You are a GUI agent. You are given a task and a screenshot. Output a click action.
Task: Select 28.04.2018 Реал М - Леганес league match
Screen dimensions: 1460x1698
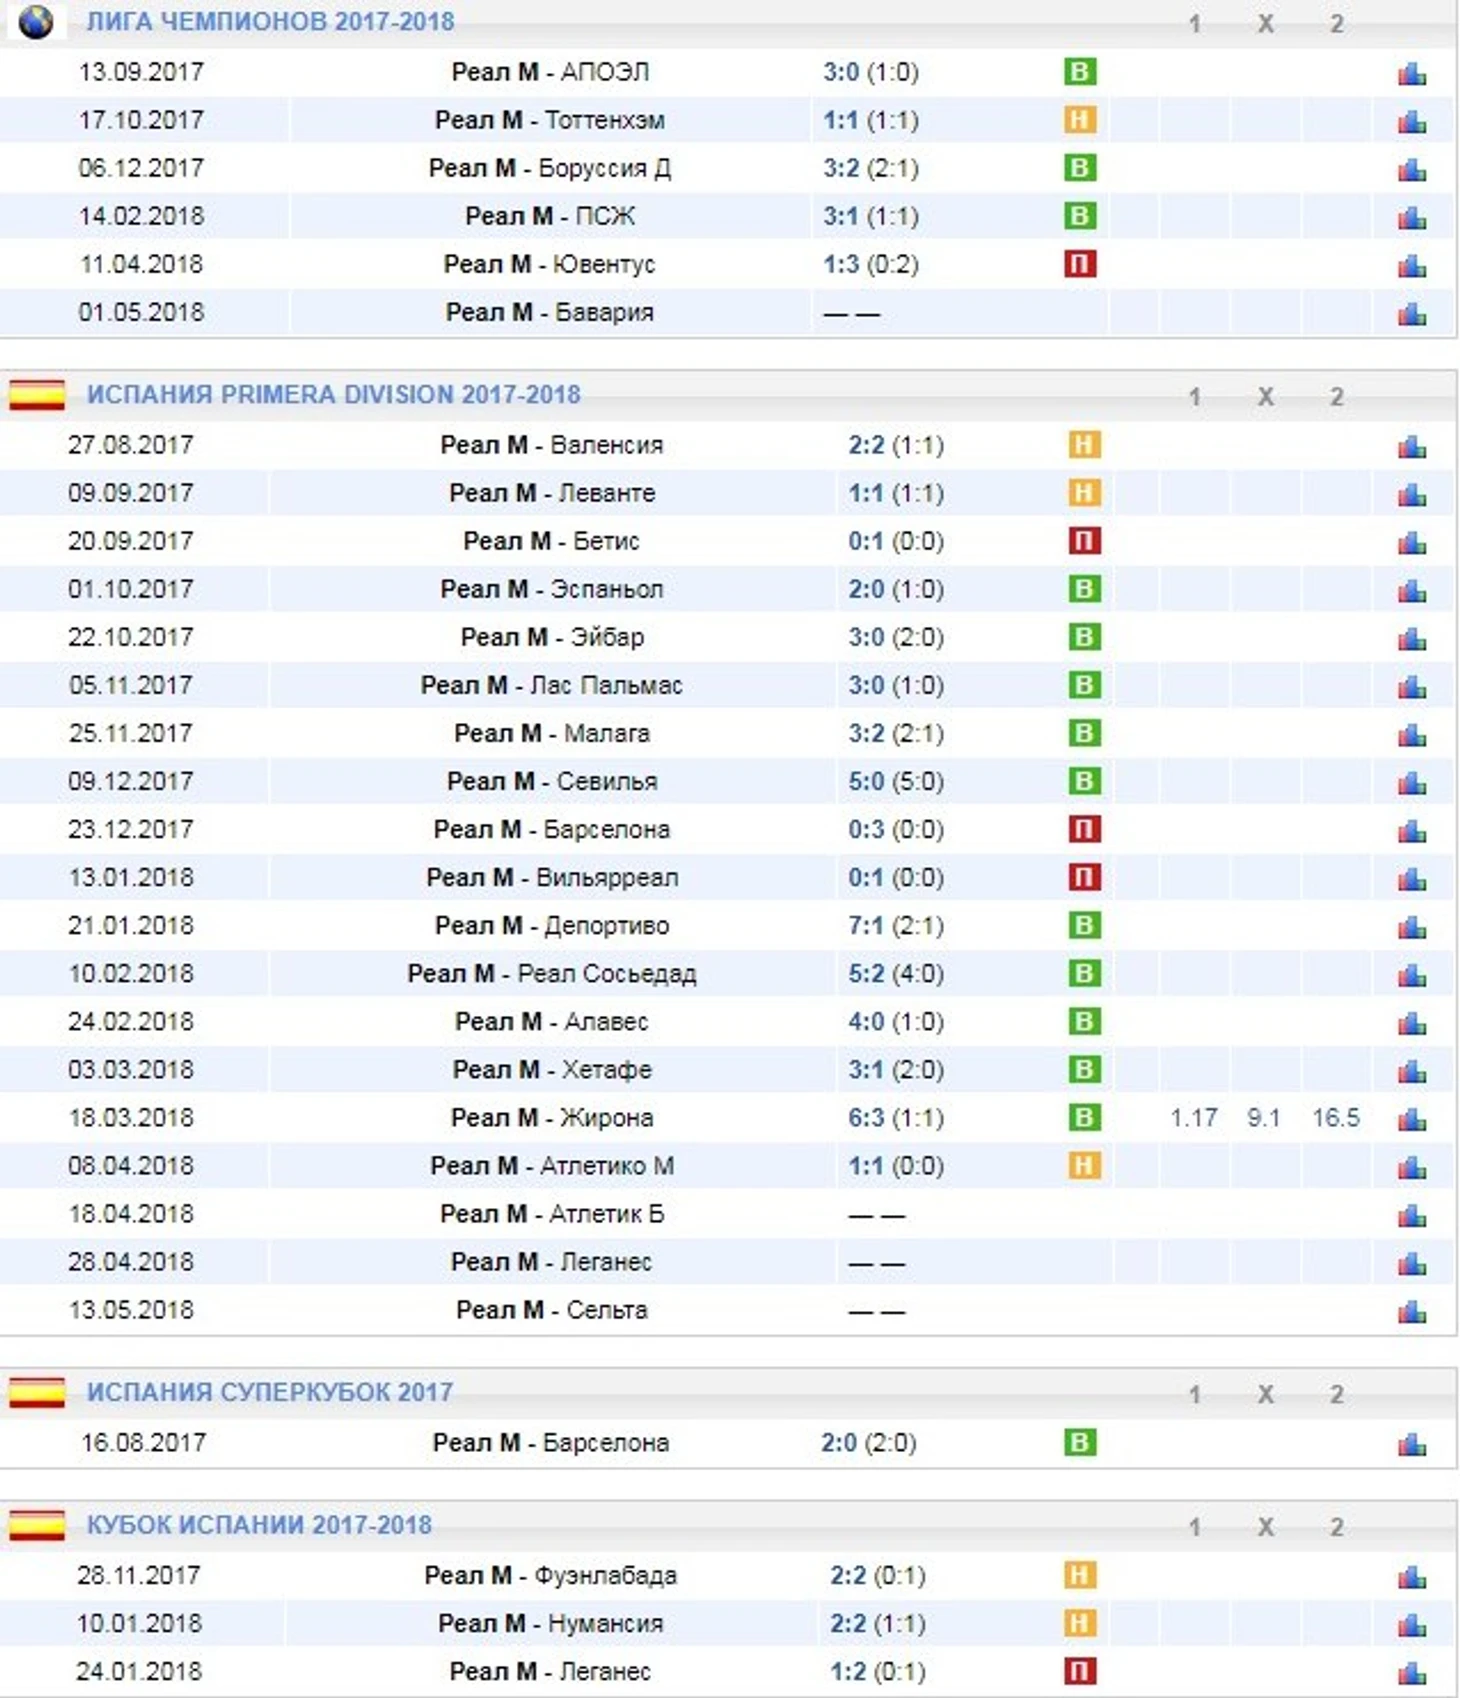pyautogui.click(x=551, y=1262)
